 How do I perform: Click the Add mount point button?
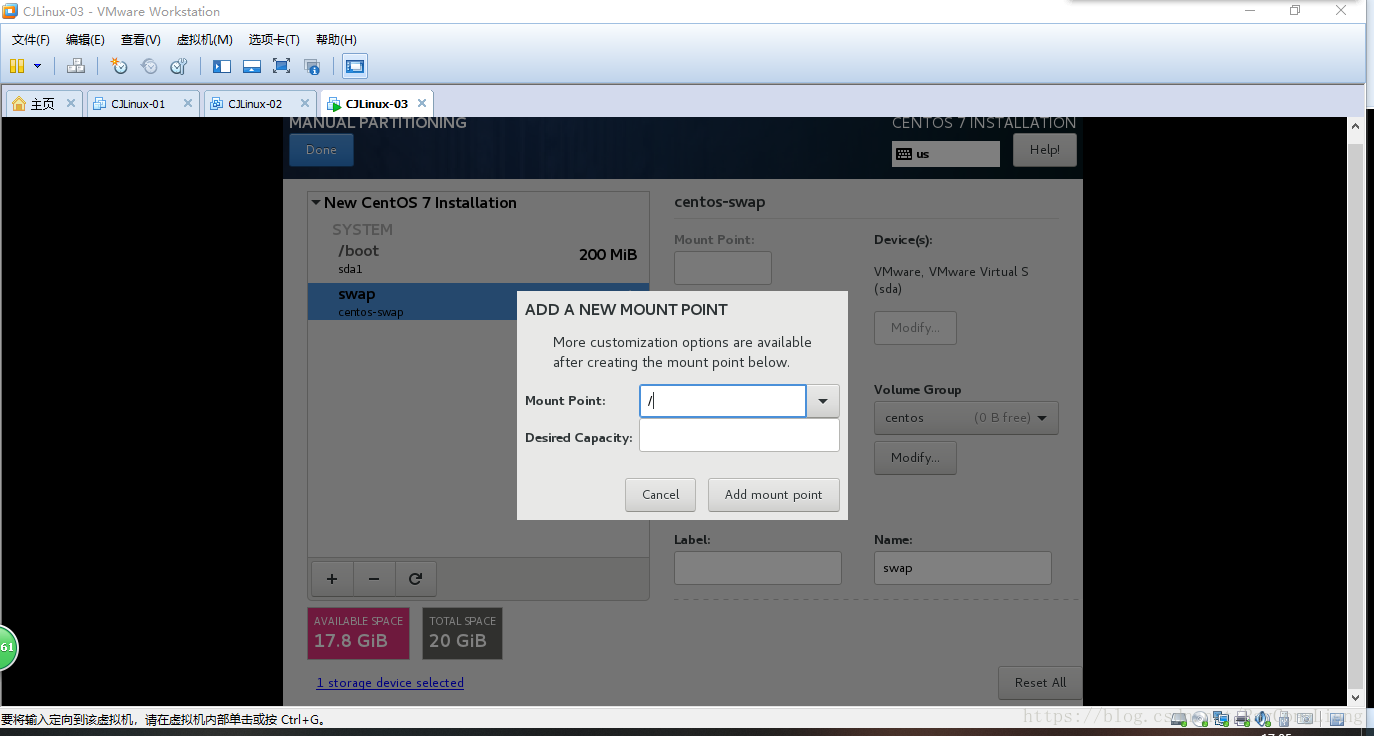(x=773, y=494)
